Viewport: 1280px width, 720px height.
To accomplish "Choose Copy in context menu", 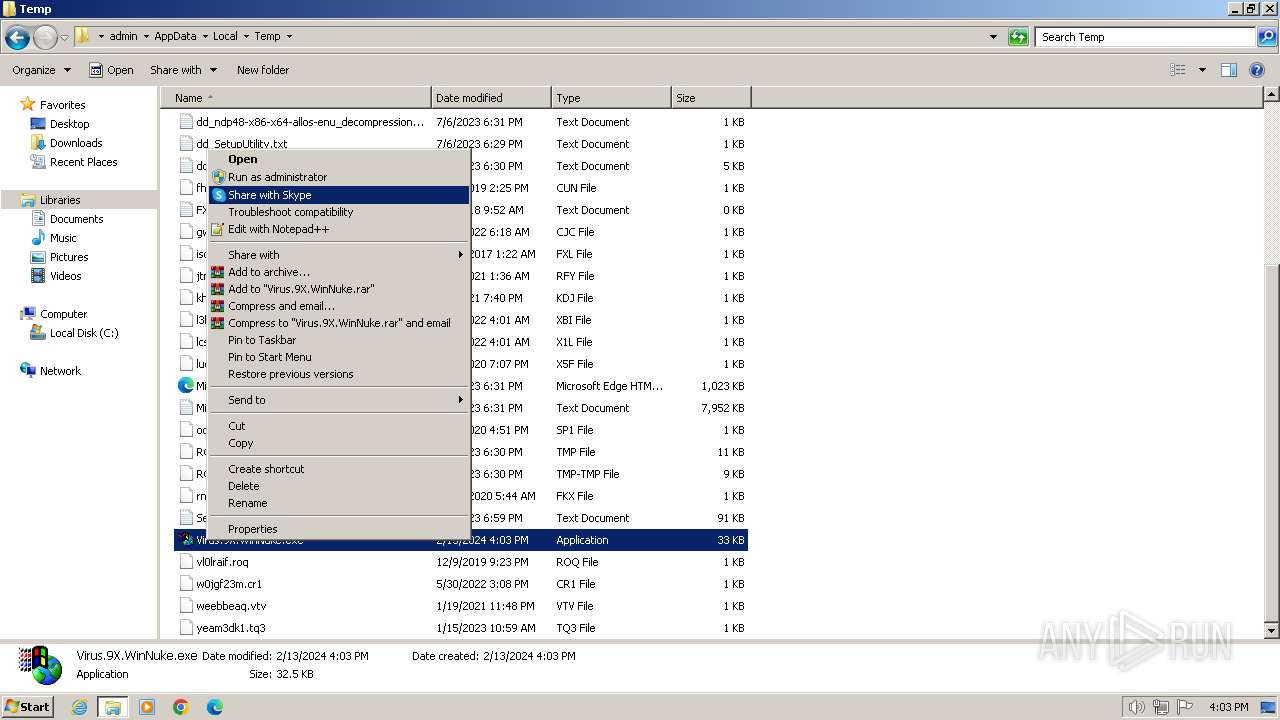I will coord(338,443).
